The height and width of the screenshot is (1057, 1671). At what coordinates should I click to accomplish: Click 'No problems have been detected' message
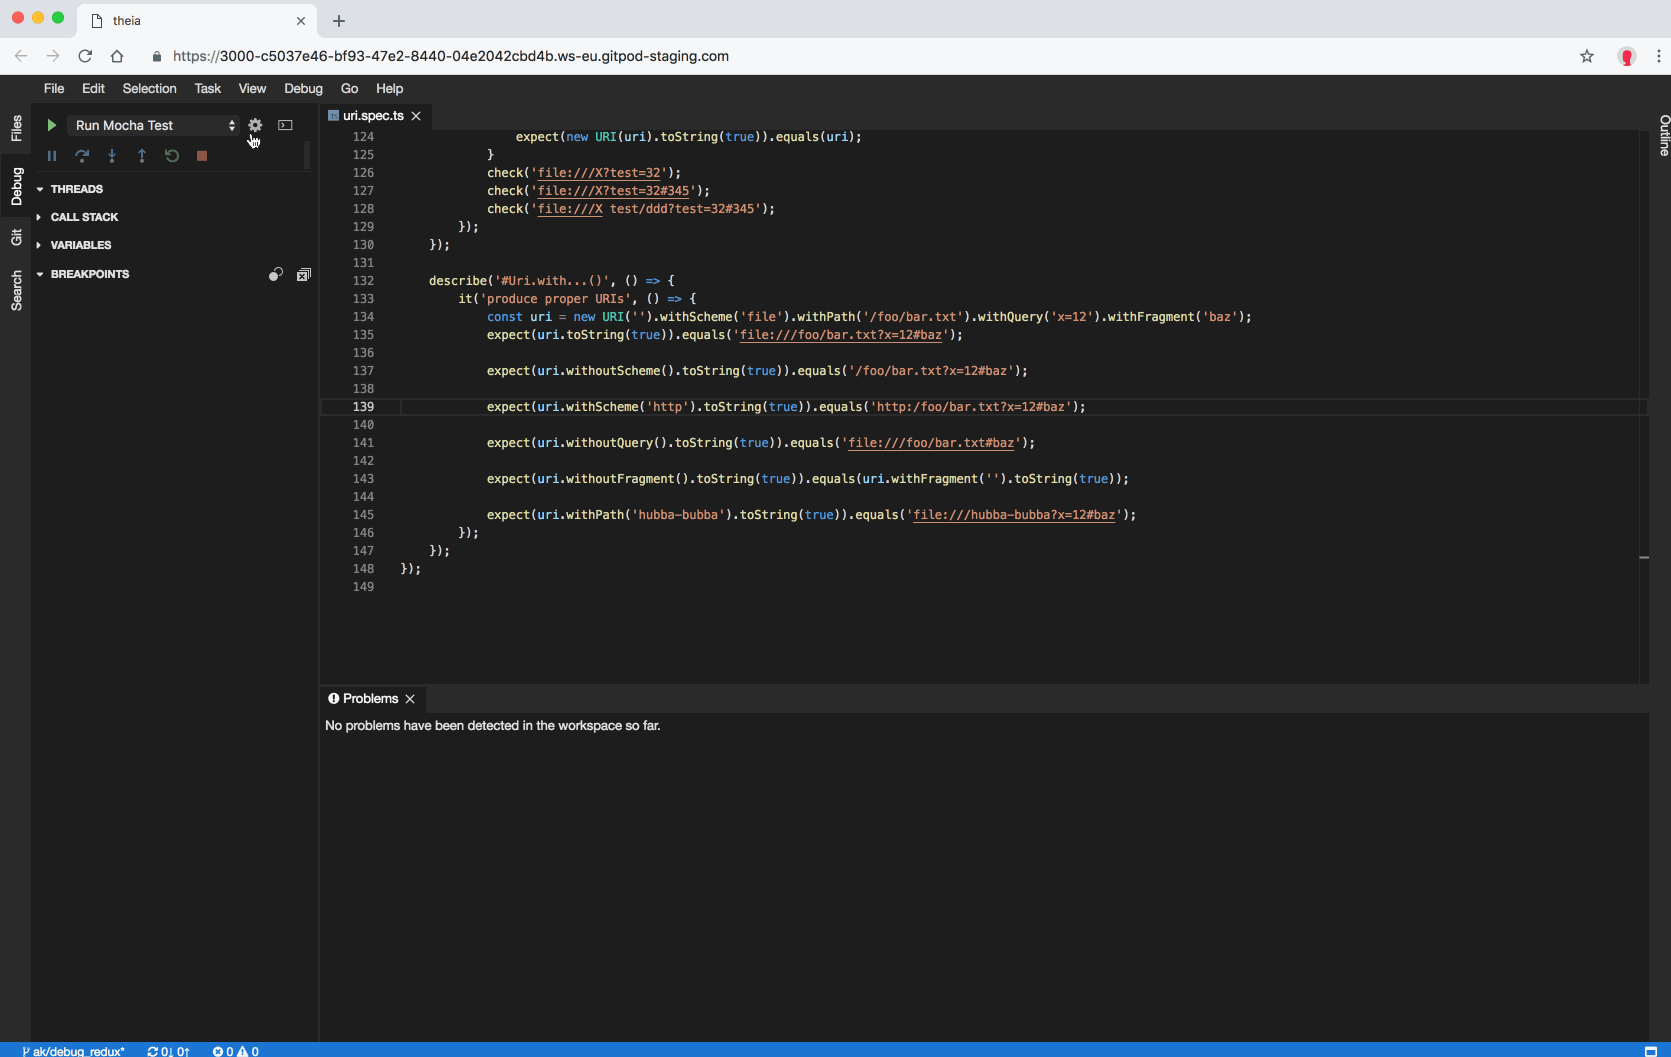tap(492, 726)
